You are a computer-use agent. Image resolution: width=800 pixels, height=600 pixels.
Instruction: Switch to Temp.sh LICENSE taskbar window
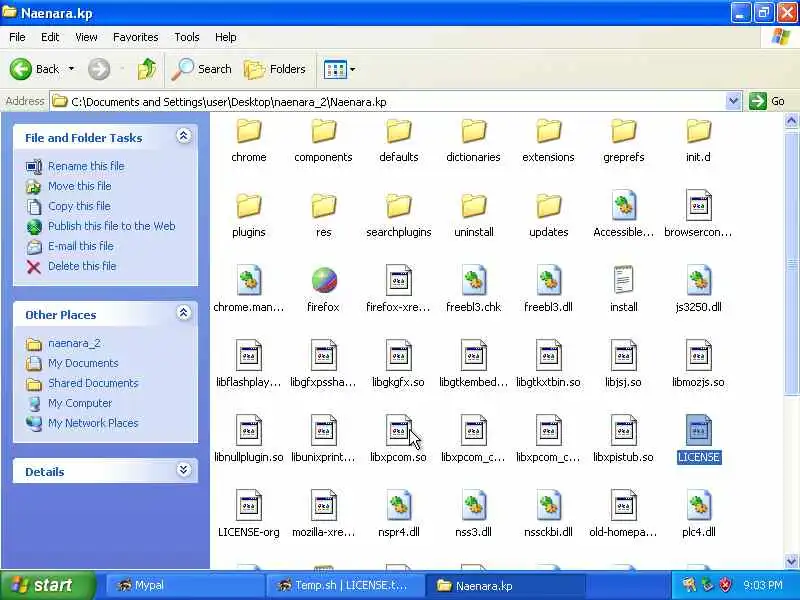(345, 585)
